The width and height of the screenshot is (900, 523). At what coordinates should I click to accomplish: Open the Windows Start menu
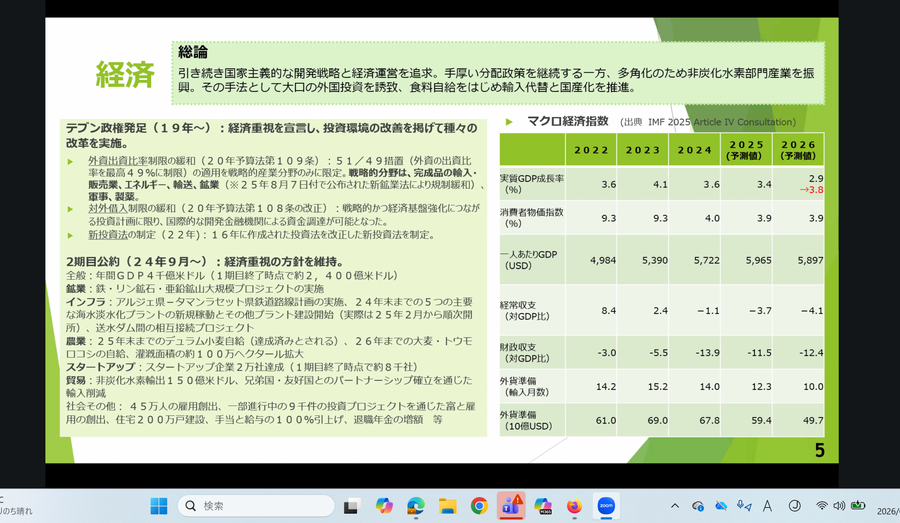click(158, 506)
